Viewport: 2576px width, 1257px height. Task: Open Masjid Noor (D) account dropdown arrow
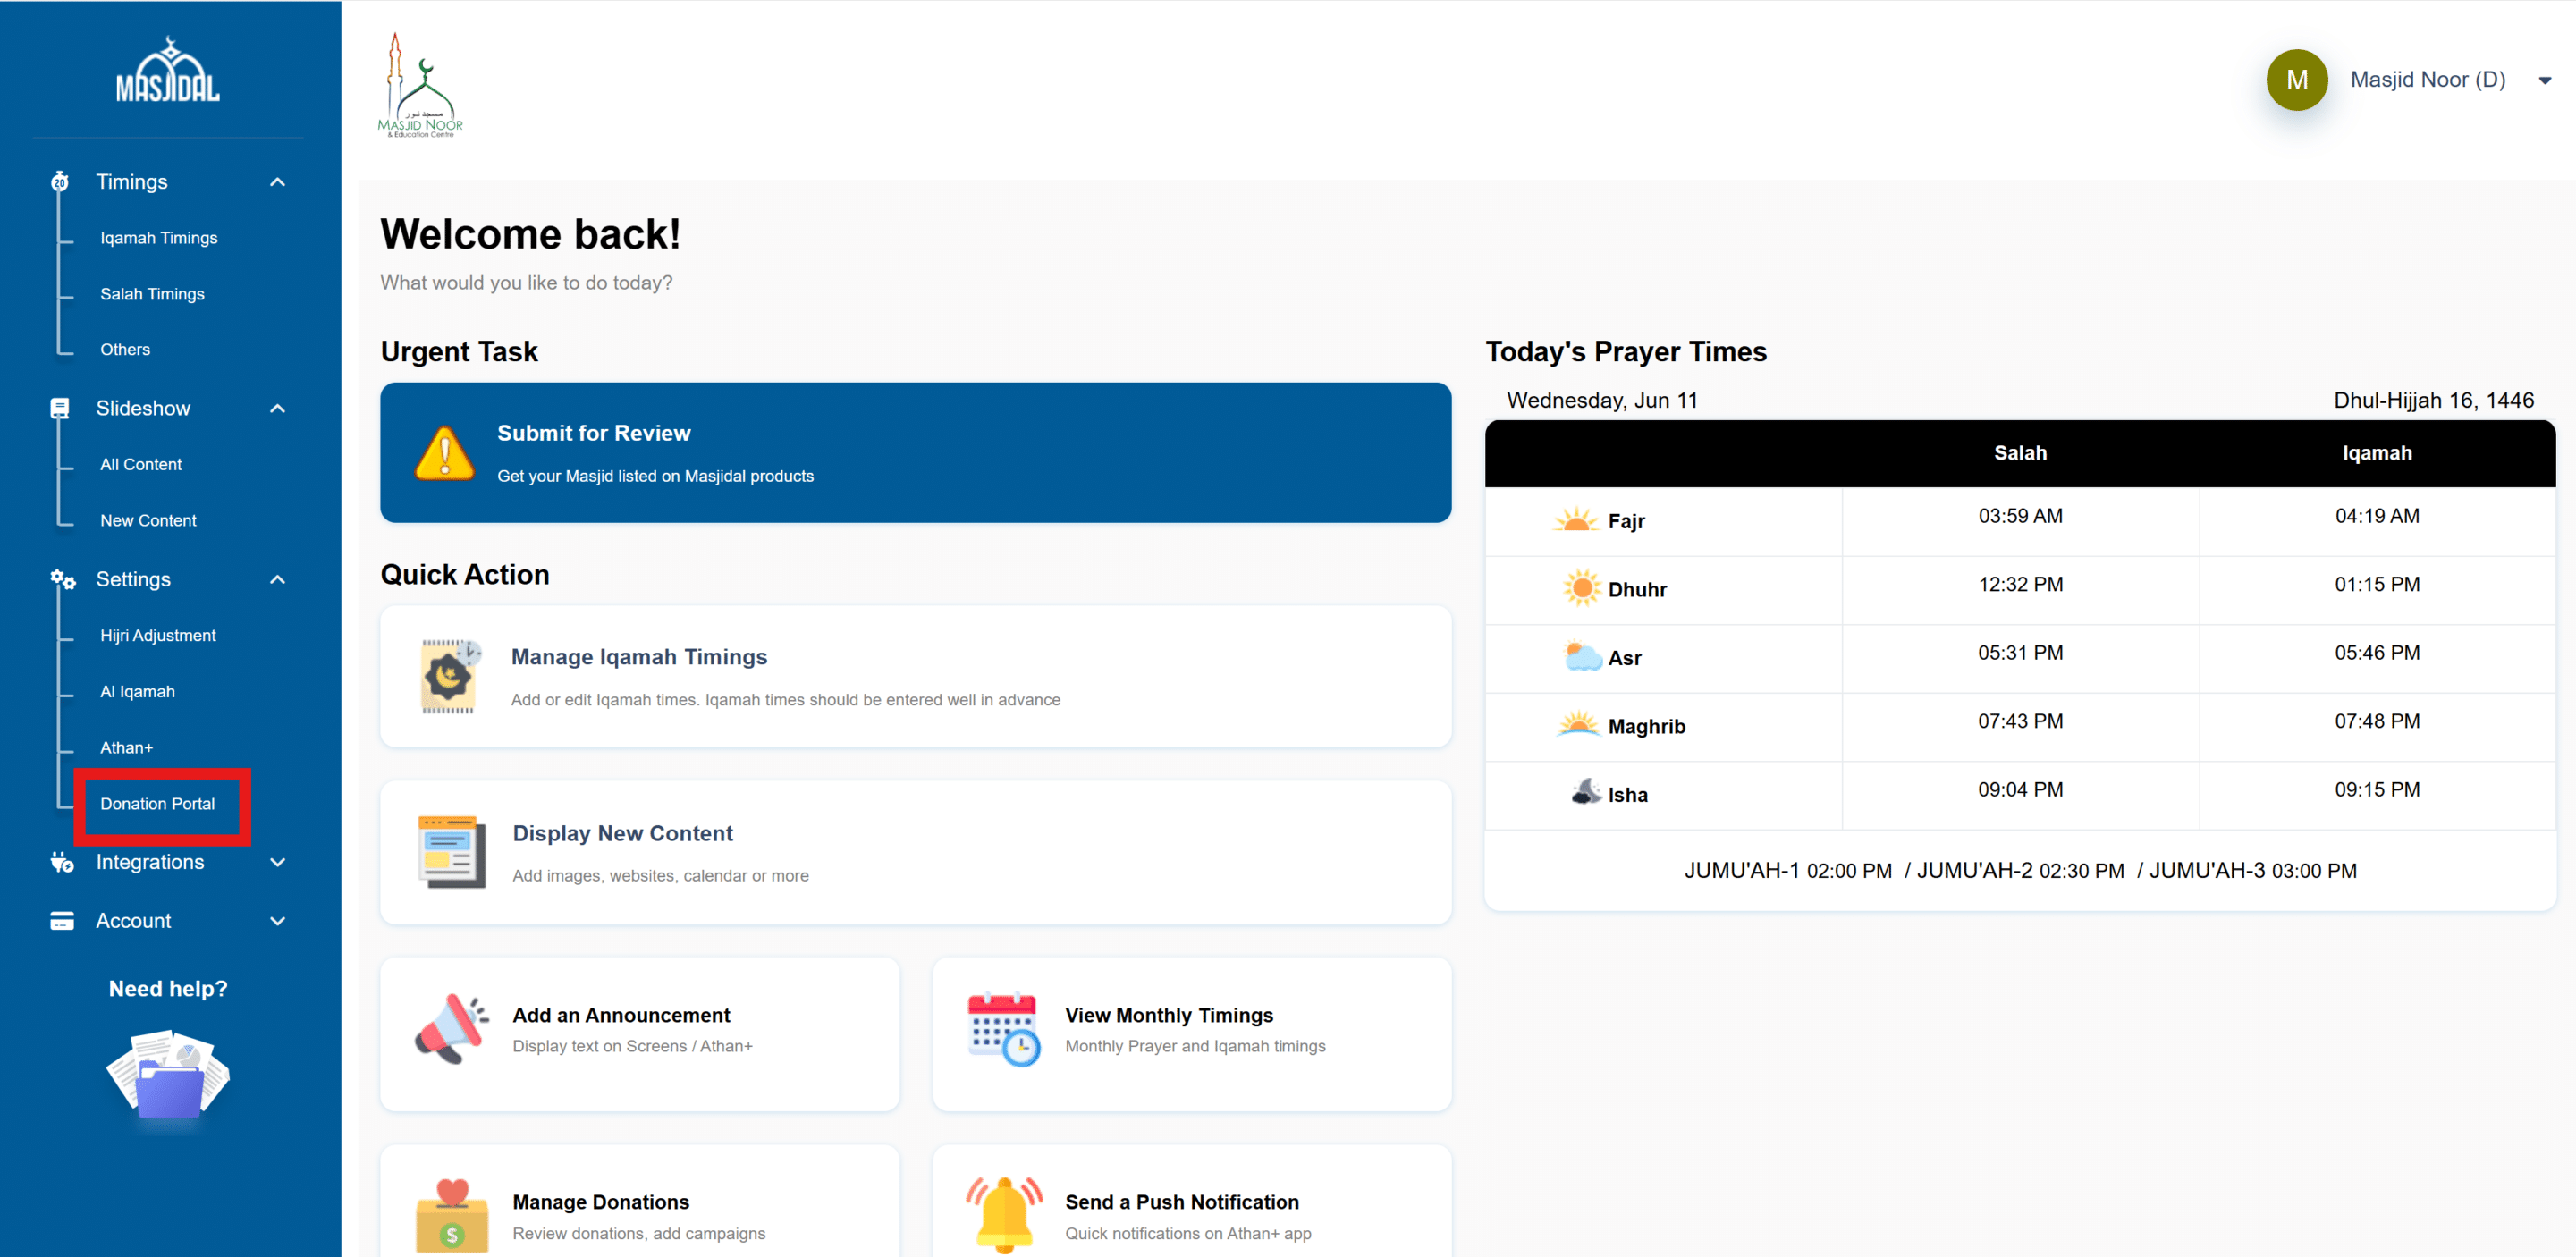pos(2544,81)
